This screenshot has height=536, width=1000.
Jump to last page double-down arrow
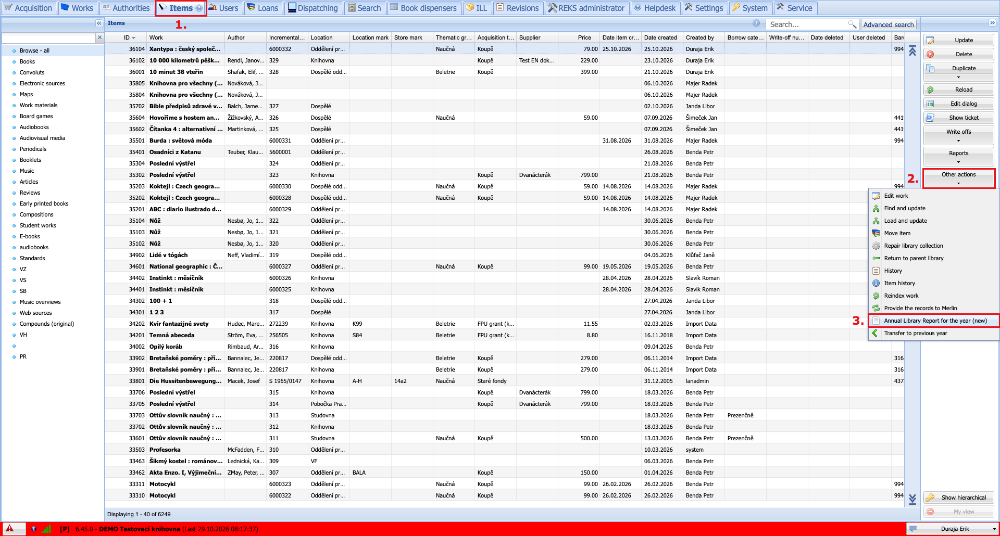[912, 498]
